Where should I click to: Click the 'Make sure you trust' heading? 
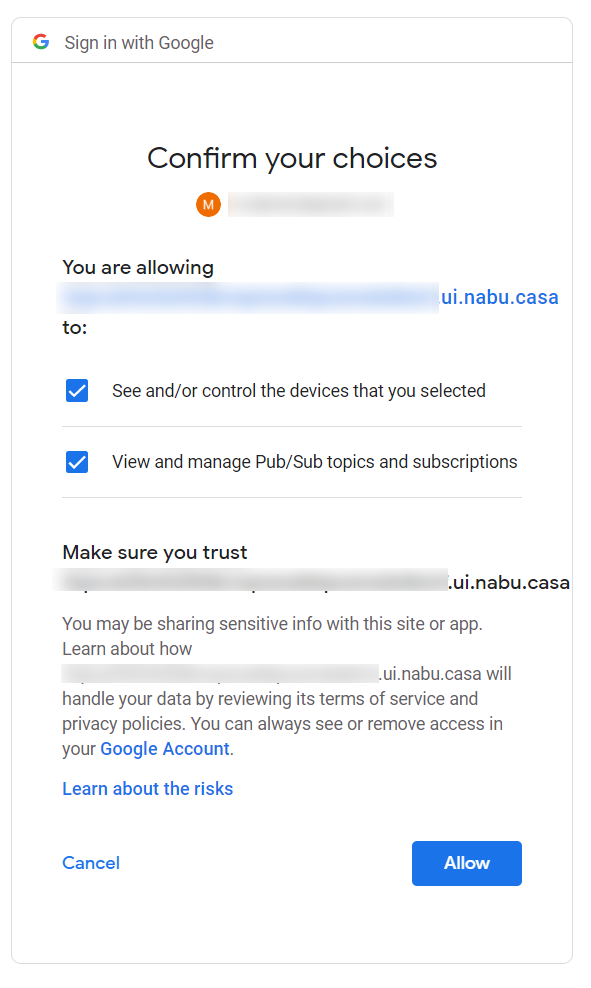tap(154, 552)
